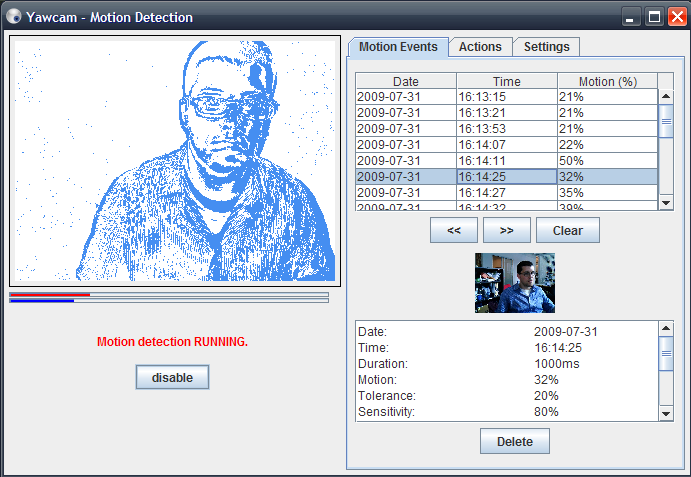The width and height of the screenshot is (691, 477).
Task: Maximize the Yawcam window
Action: click(x=654, y=17)
